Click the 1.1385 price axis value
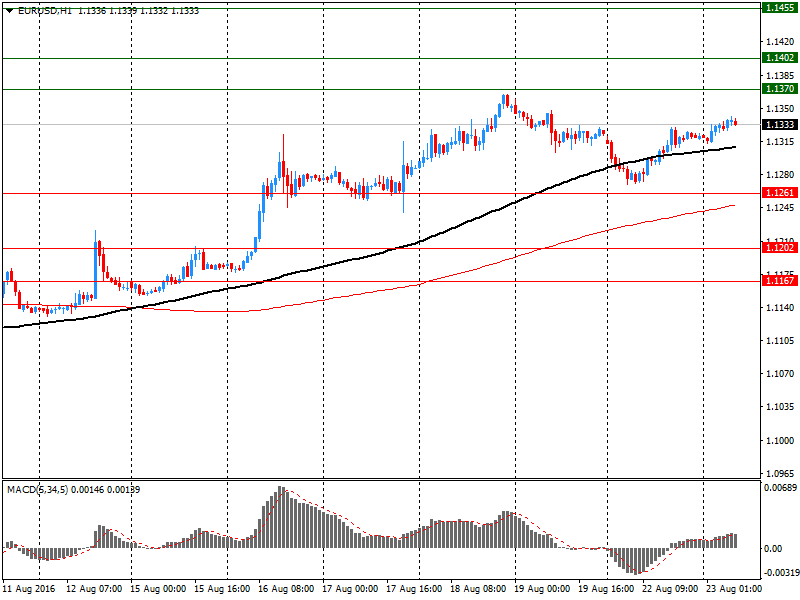The width and height of the screenshot is (800, 600). coord(780,76)
